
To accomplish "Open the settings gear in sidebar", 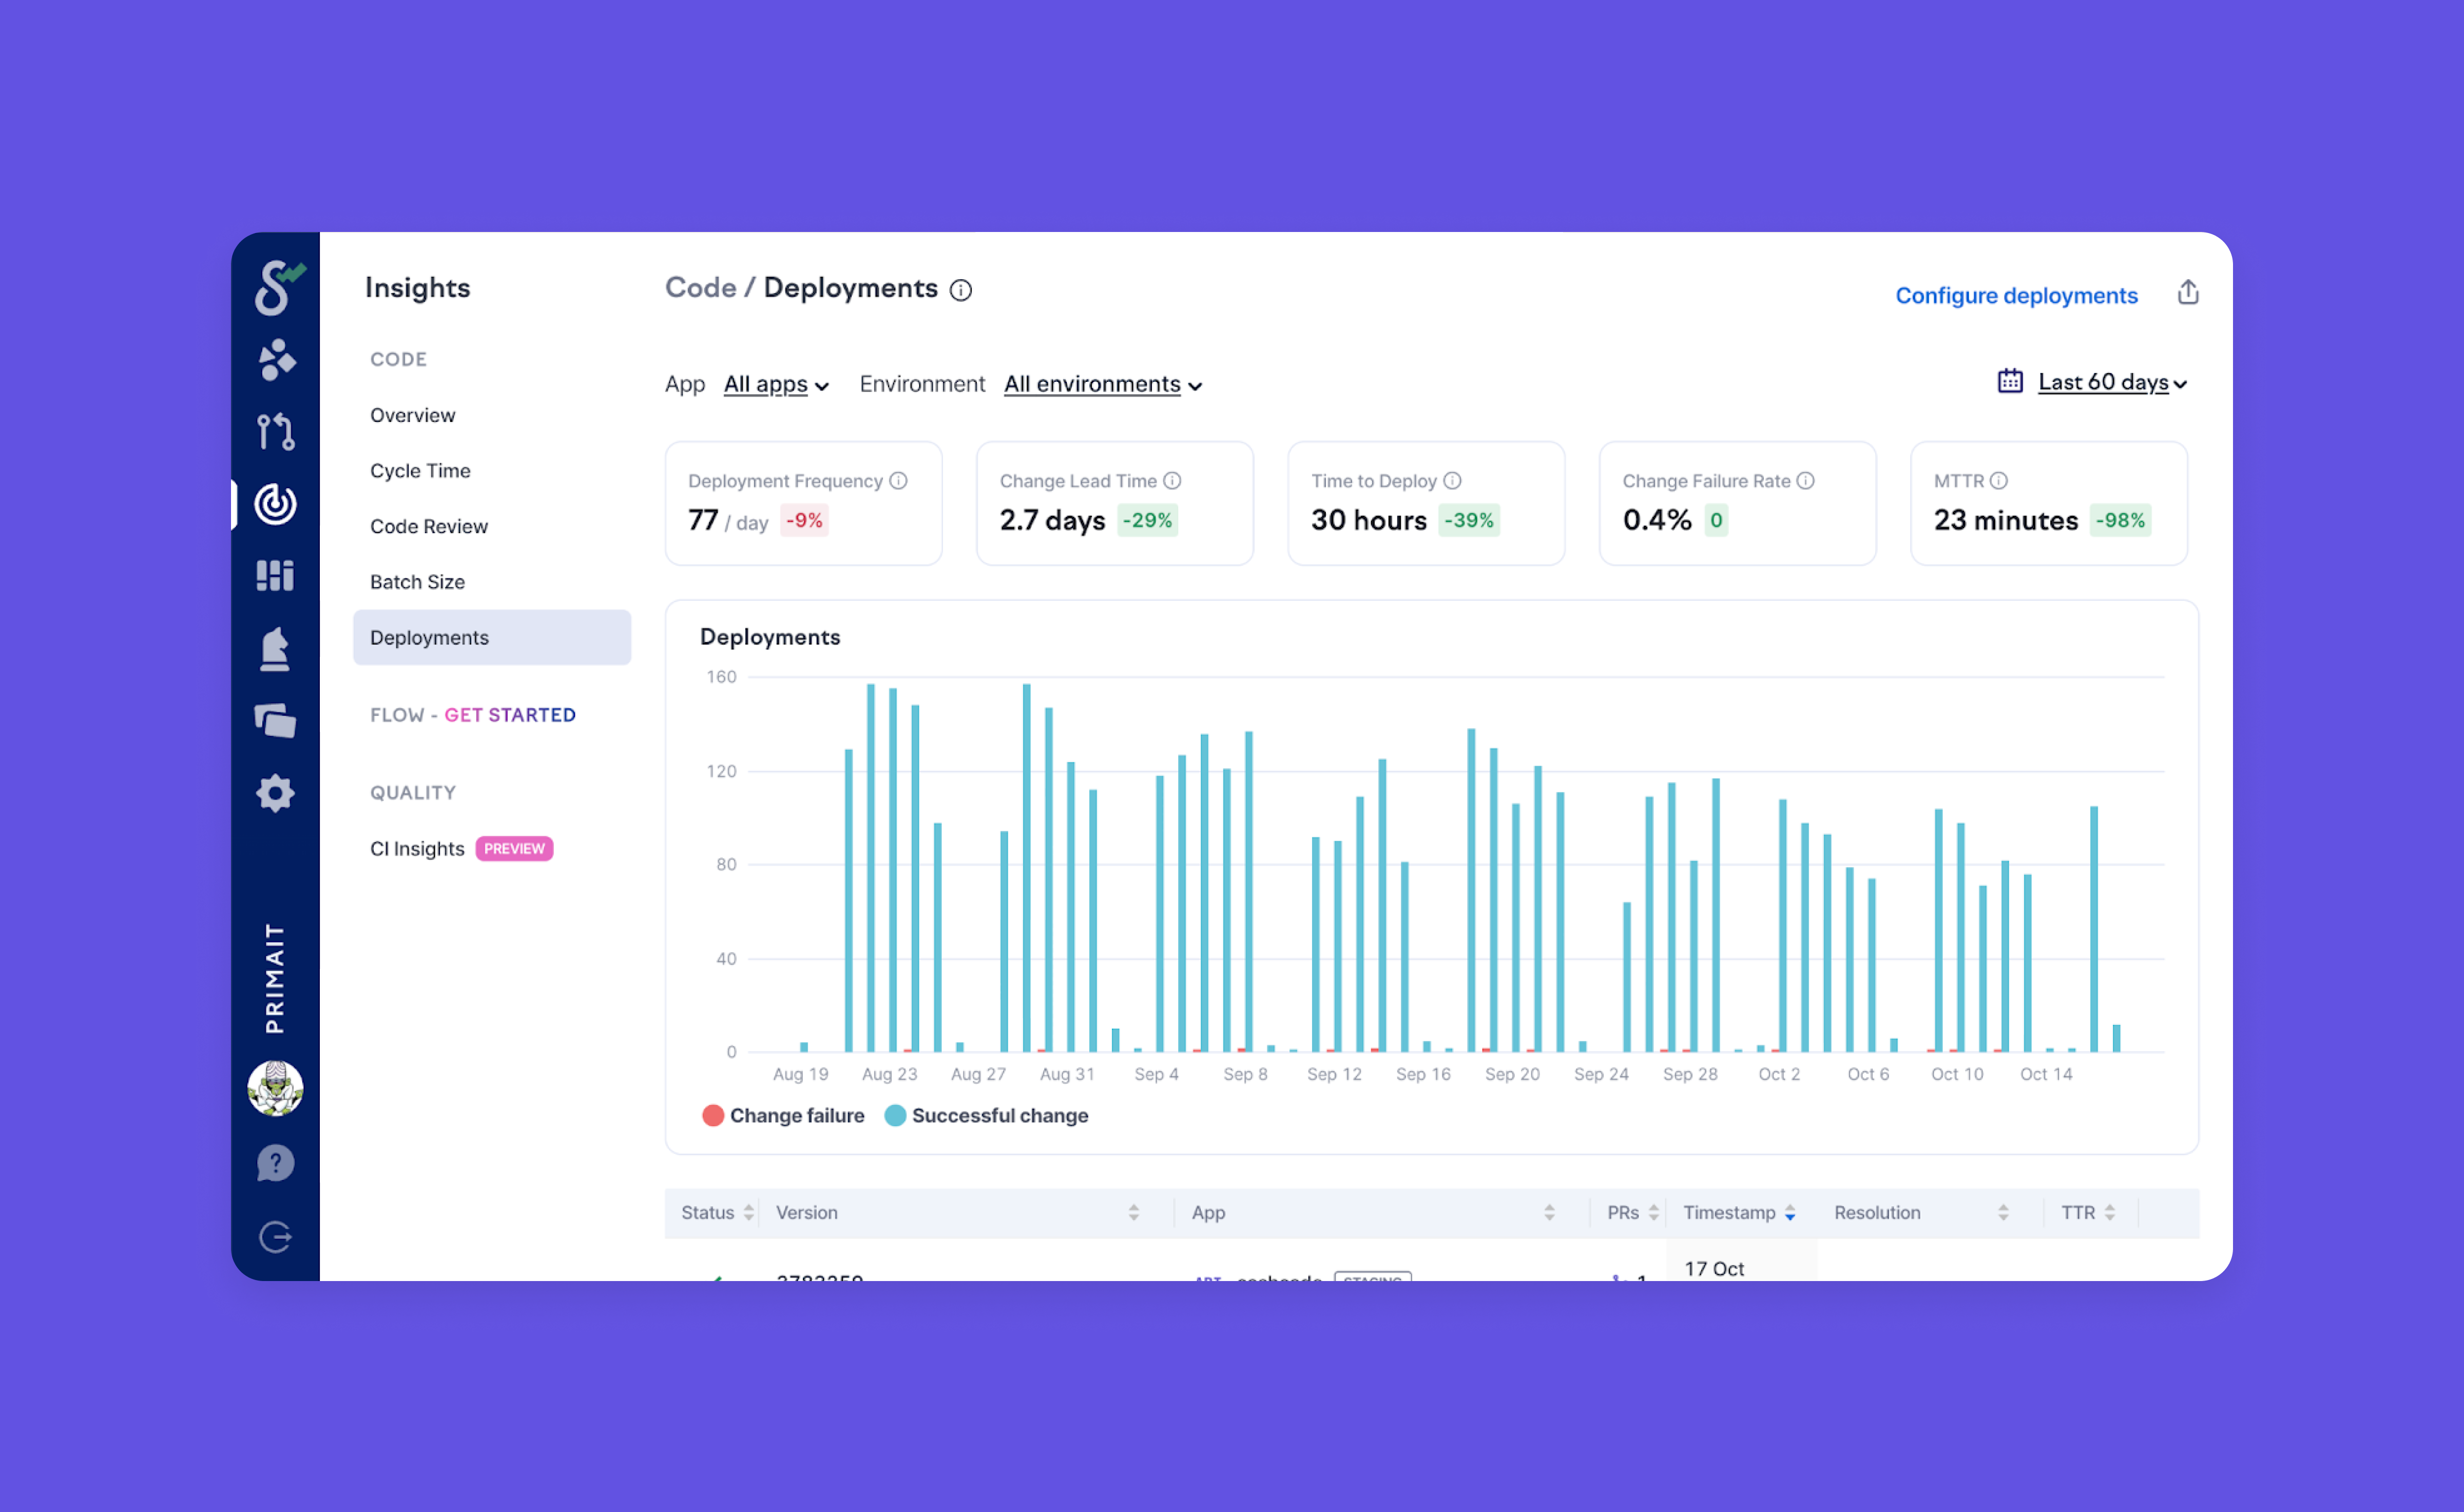I will point(275,793).
